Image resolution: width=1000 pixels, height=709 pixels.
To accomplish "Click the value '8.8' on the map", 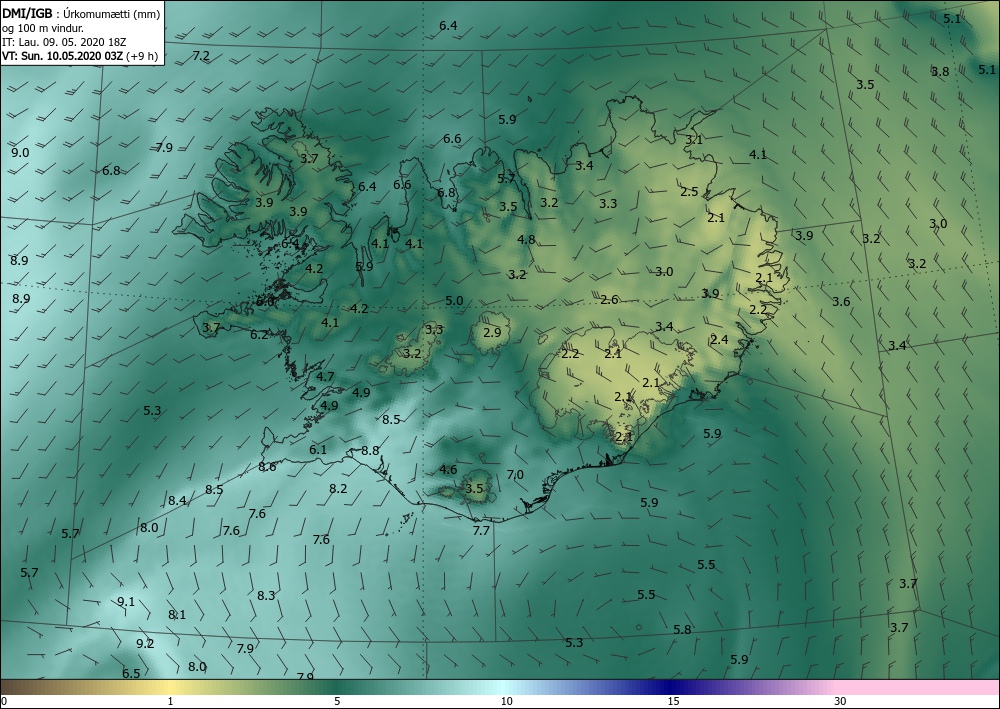I will coord(370,451).
